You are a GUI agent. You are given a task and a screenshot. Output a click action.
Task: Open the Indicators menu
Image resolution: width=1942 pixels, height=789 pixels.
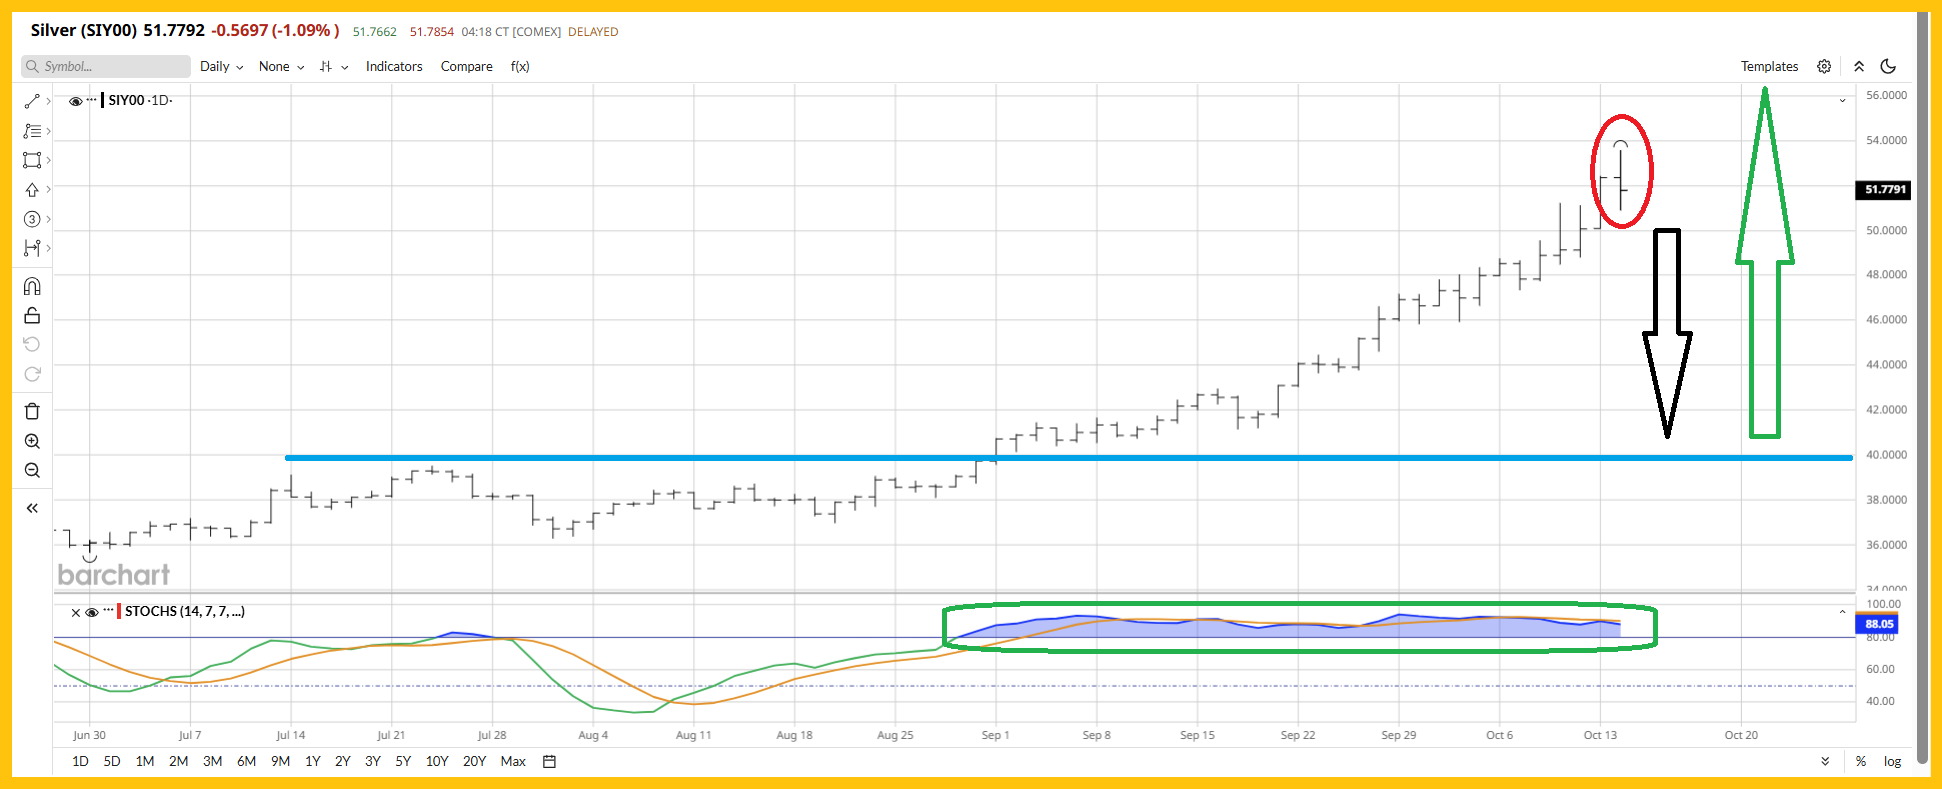coord(394,66)
